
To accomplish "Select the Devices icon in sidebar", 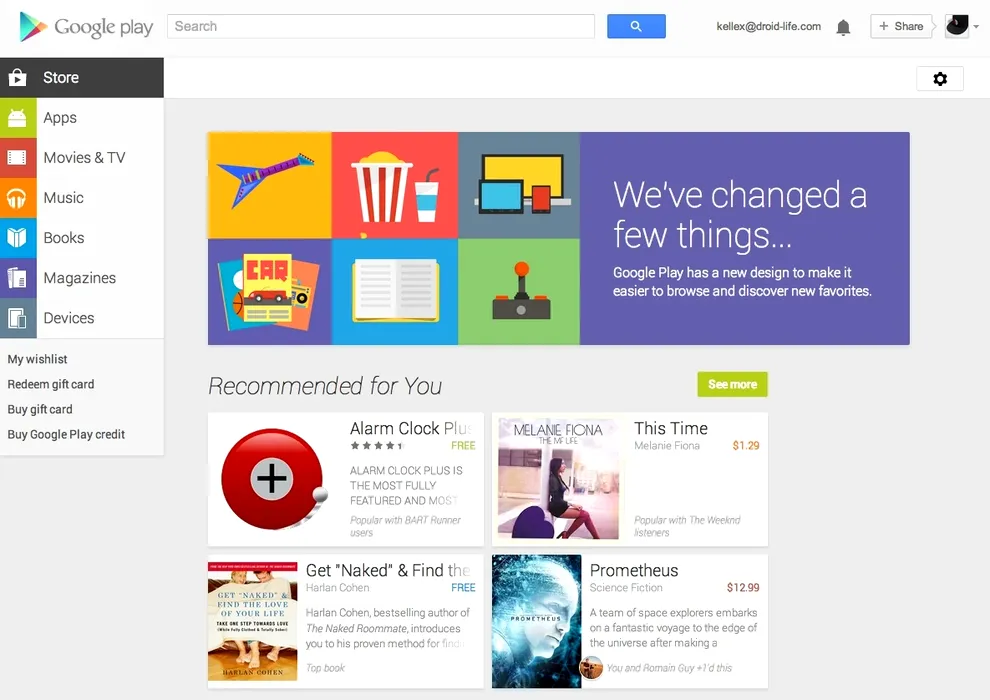I will (x=18, y=318).
